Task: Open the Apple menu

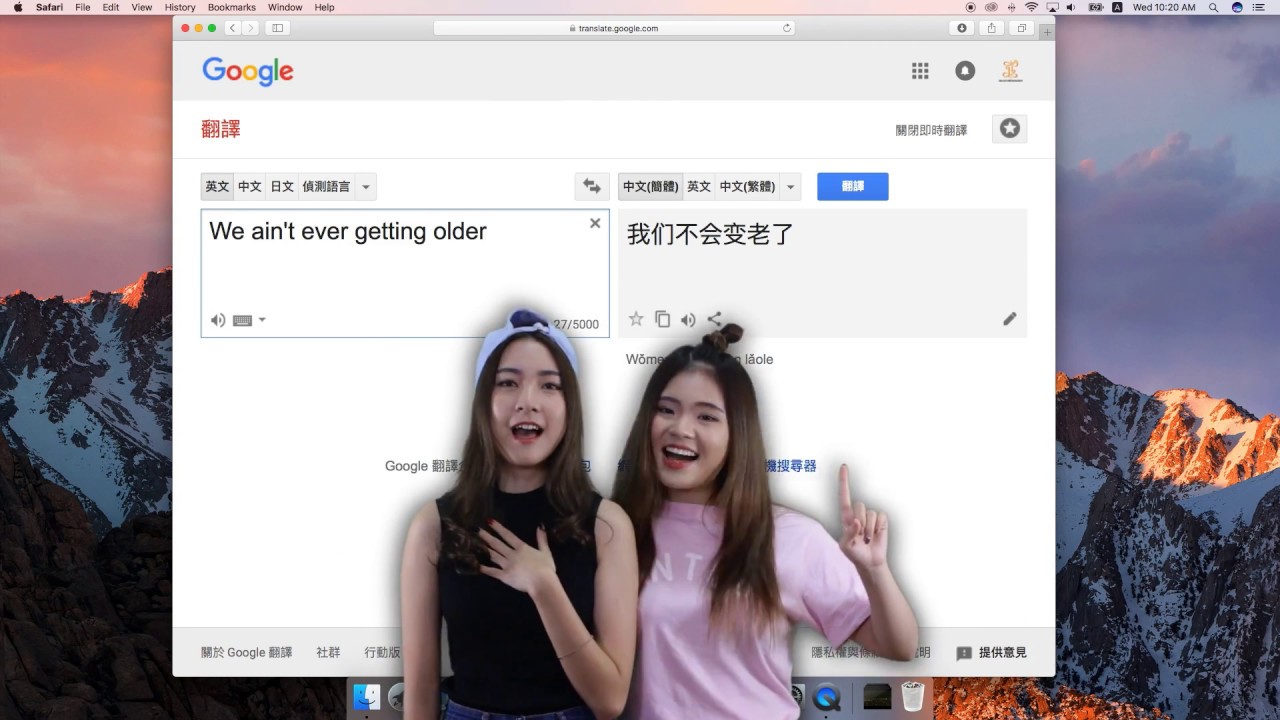Action: coord(18,7)
